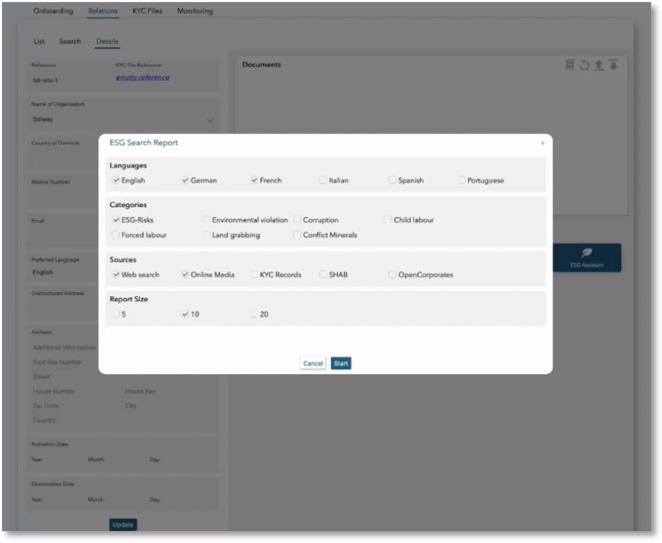Click Cancel in the ESG dialog
Screen dimensions: 662x543
[x=313, y=363]
